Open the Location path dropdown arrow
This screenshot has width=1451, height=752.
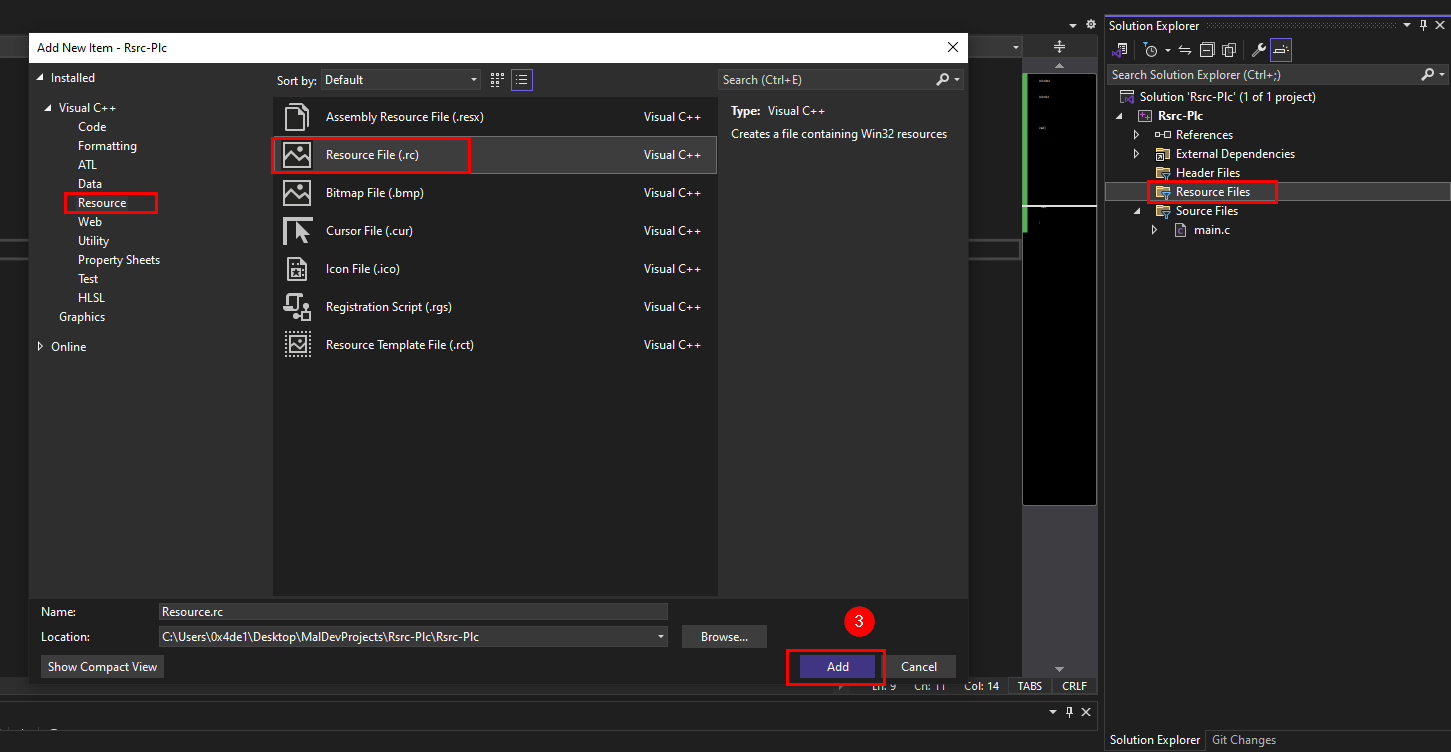[x=660, y=637]
